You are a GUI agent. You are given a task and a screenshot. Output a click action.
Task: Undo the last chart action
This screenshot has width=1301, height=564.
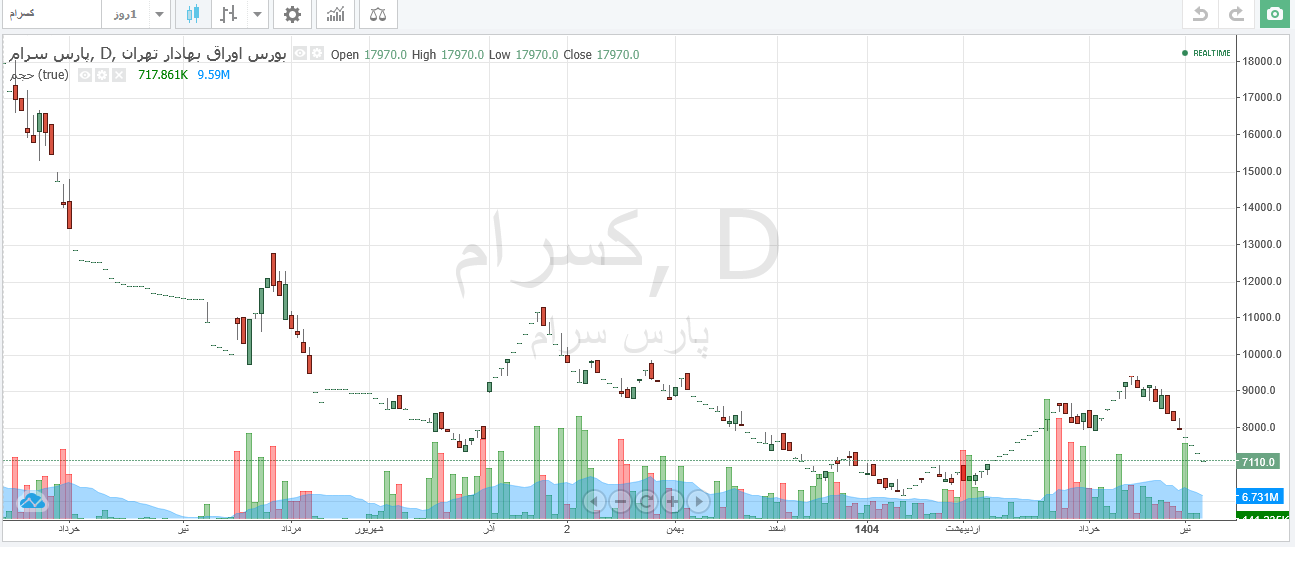click(x=1201, y=14)
